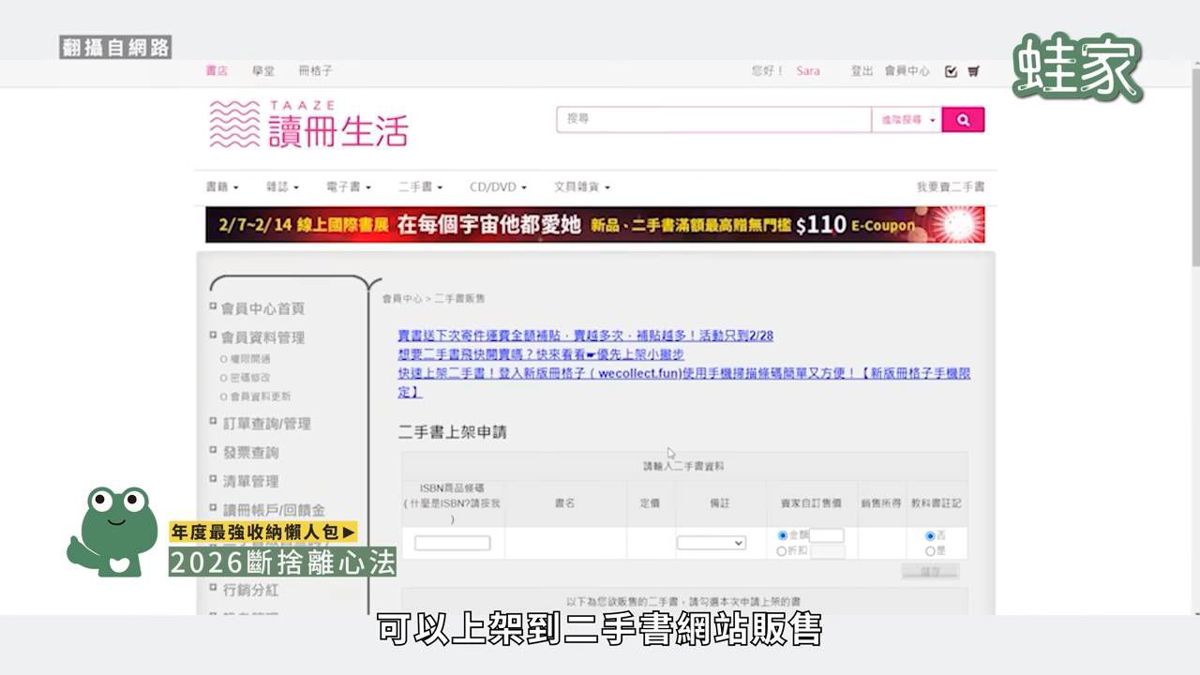Select the 金額 radio button

[782, 536]
